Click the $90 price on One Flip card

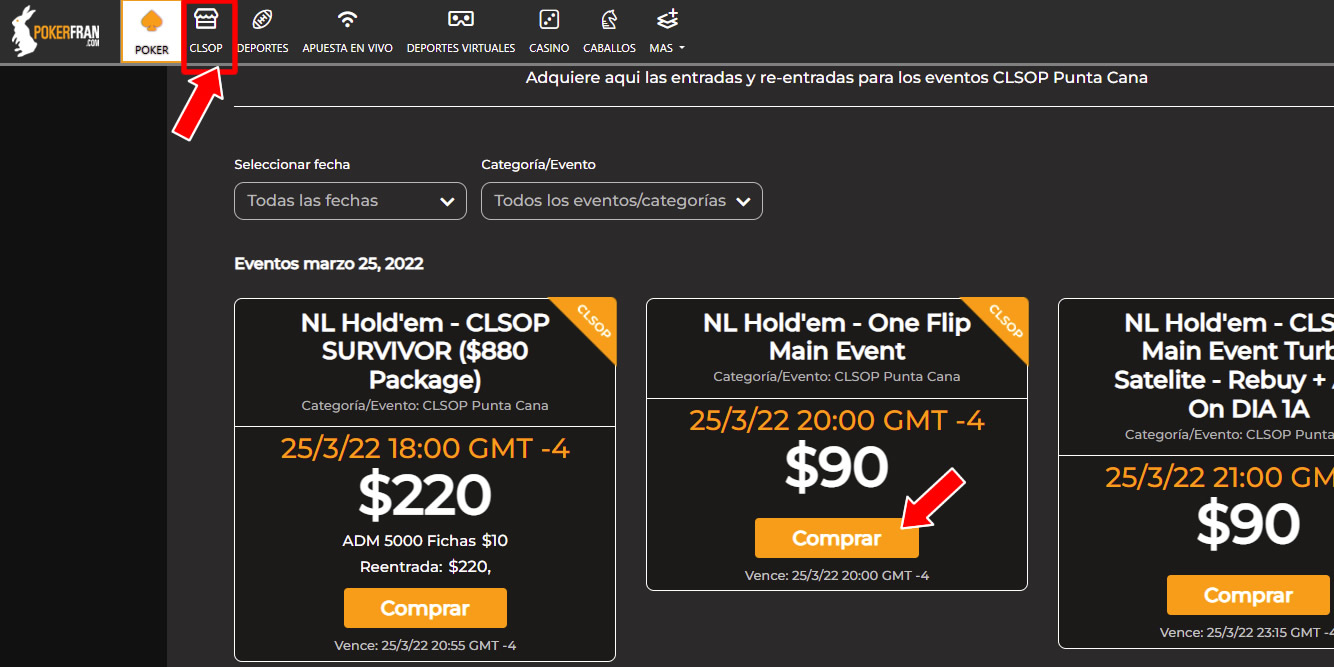[836, 468]
